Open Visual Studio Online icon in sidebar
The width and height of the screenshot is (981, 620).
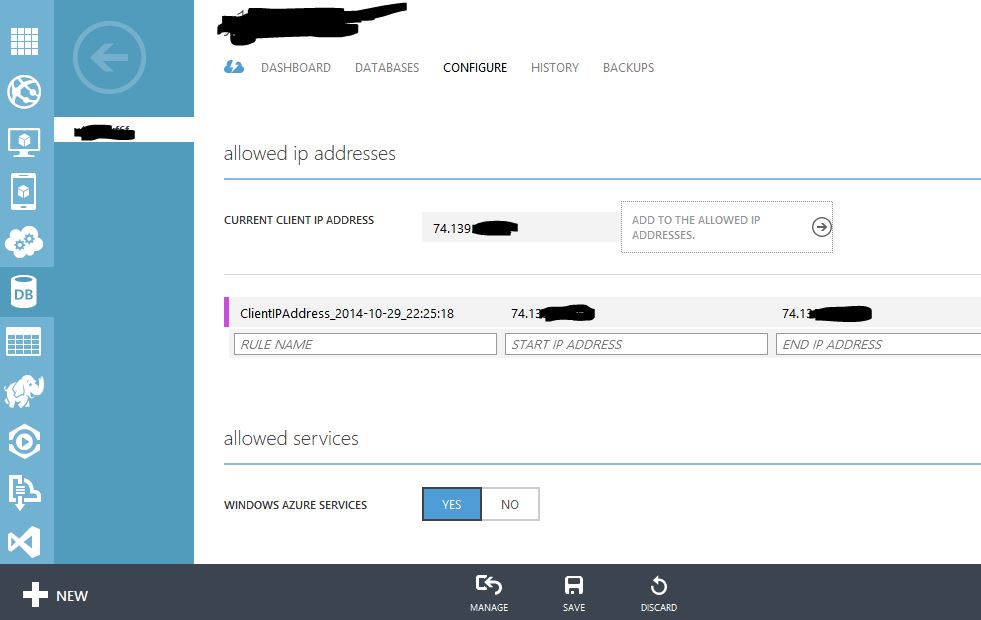coord(24,542)
